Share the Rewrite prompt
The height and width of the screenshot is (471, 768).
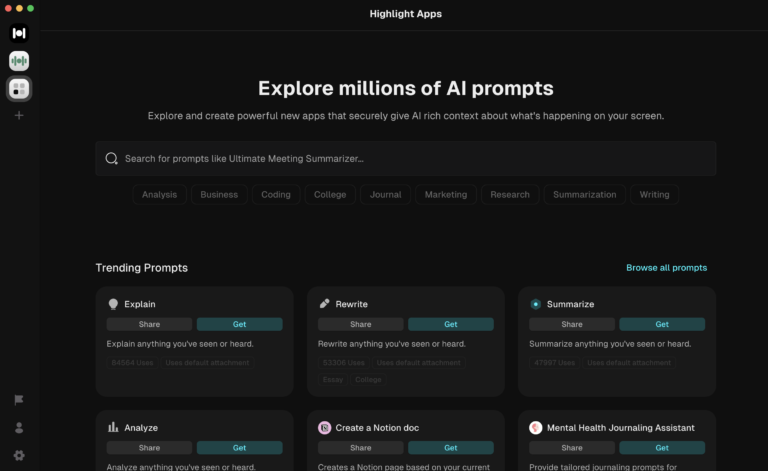click(x=361, y=324)
